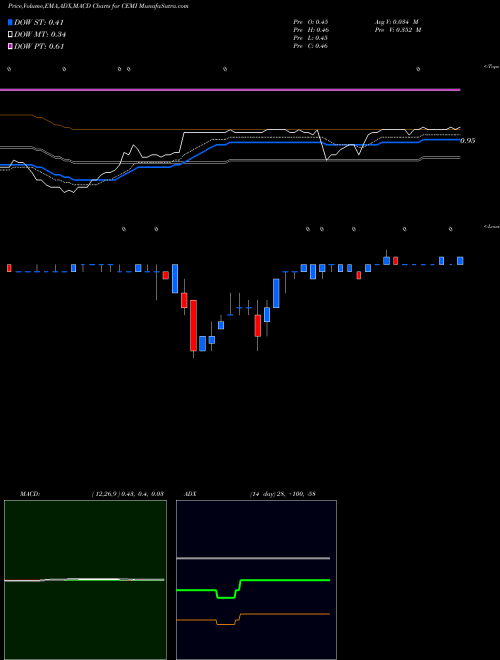Click the 'Pre H: 0.46' value
This screenshot has height=660, width=500.
pyautogui.click(x=311, y=30)
